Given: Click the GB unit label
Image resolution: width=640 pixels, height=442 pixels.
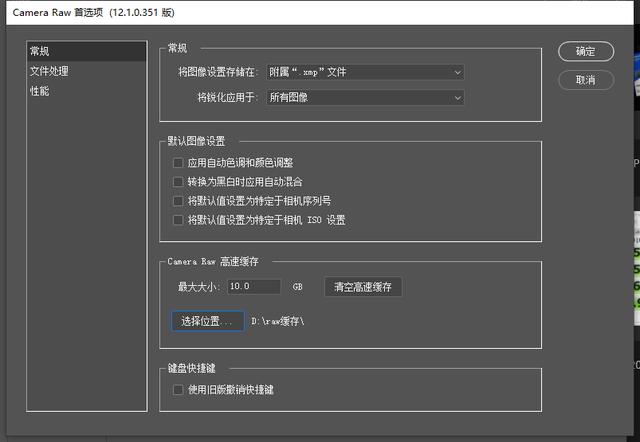Looking at the screenshot, I should (x=298, y=287).
